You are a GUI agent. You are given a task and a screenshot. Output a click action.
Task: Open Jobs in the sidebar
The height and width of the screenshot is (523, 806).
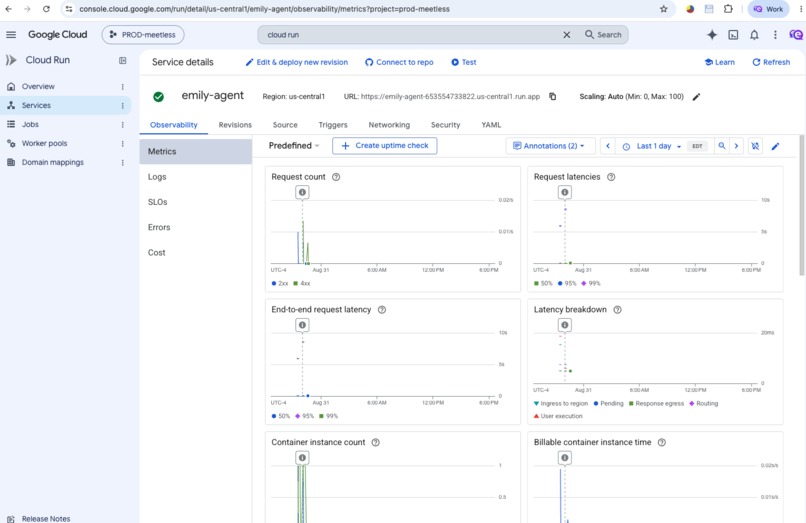click(30, 124)
